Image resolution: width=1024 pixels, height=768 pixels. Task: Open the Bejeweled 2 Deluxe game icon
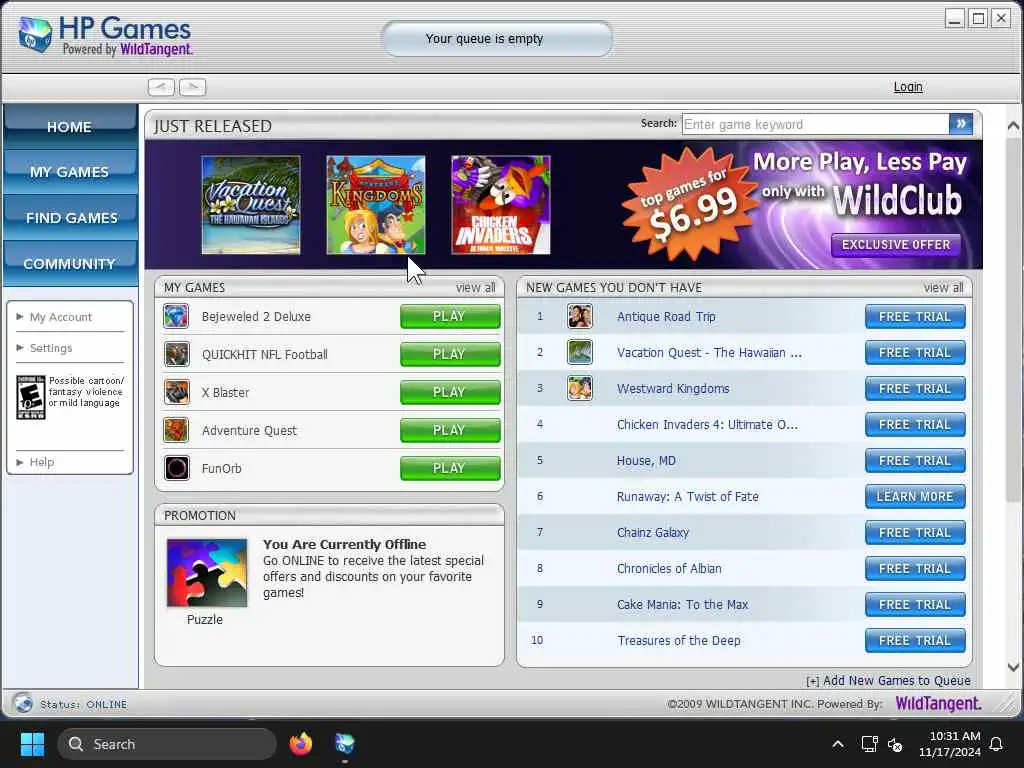[176, 317]
